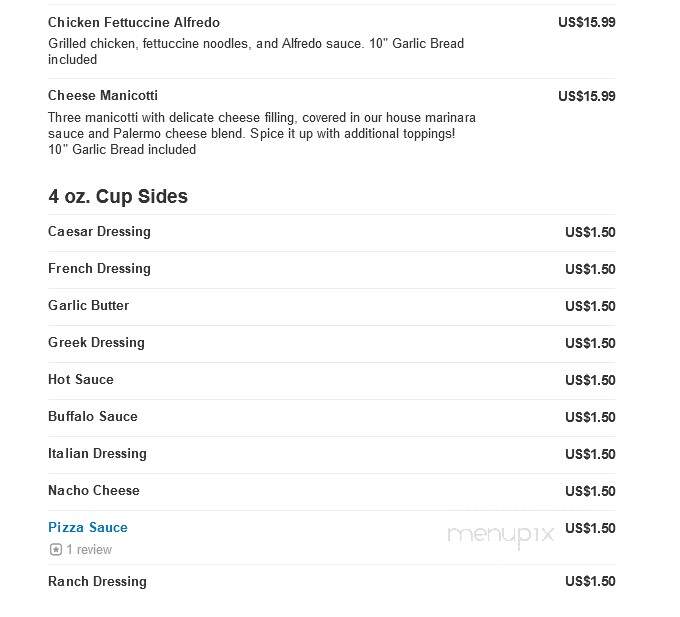Click the 4 oz. Cup Sides heading

coord(118,196)
